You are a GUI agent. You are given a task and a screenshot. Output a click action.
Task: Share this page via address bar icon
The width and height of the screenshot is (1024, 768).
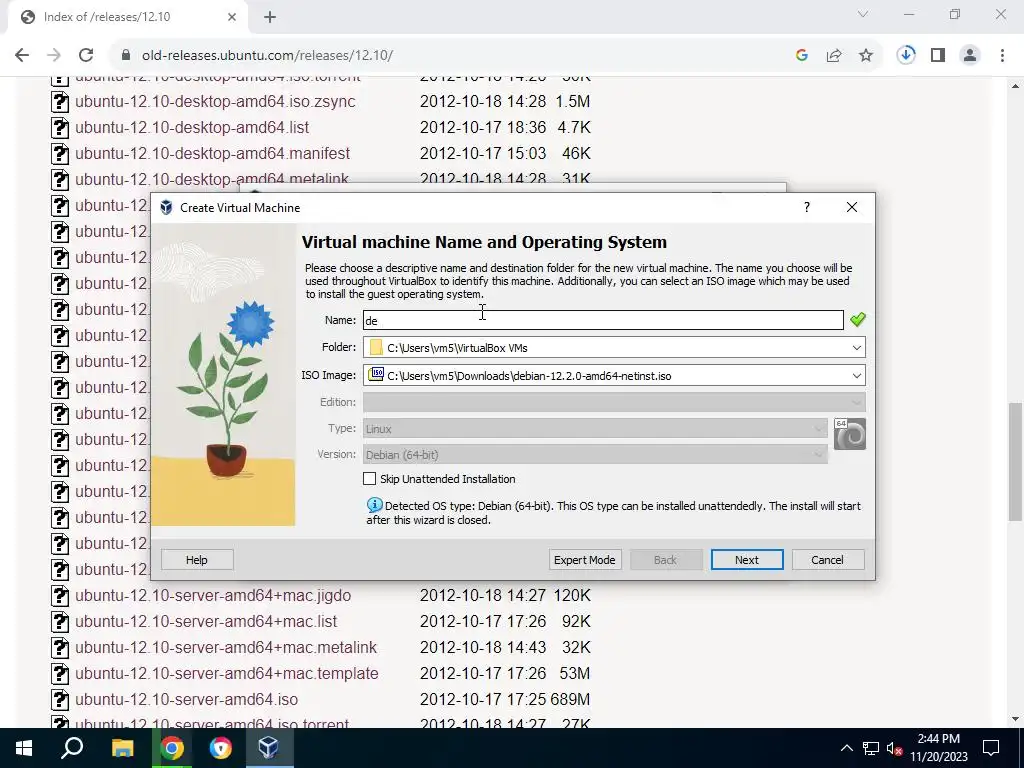[x=834, y=56]
